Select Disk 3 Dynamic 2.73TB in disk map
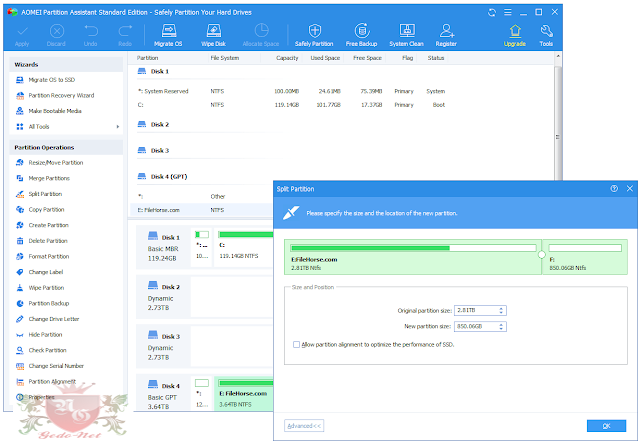This screenshot has height=443, width=640. [x=163, y=346]
